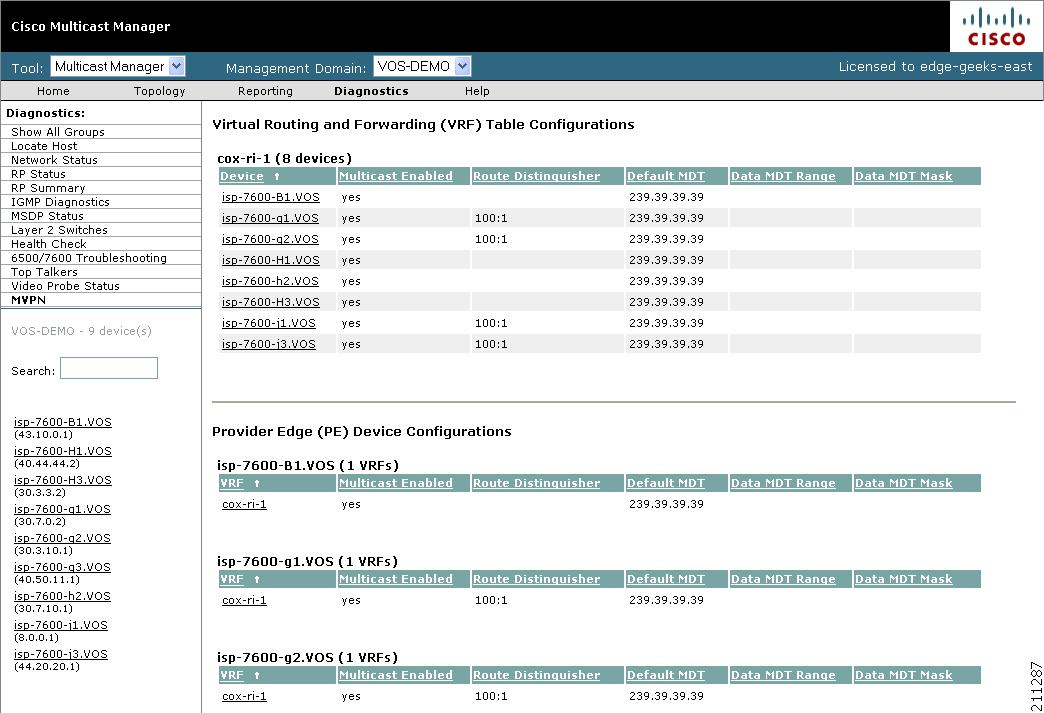Open the Locate Host diagnostic

pyautogui.click(x=43, y=145)
